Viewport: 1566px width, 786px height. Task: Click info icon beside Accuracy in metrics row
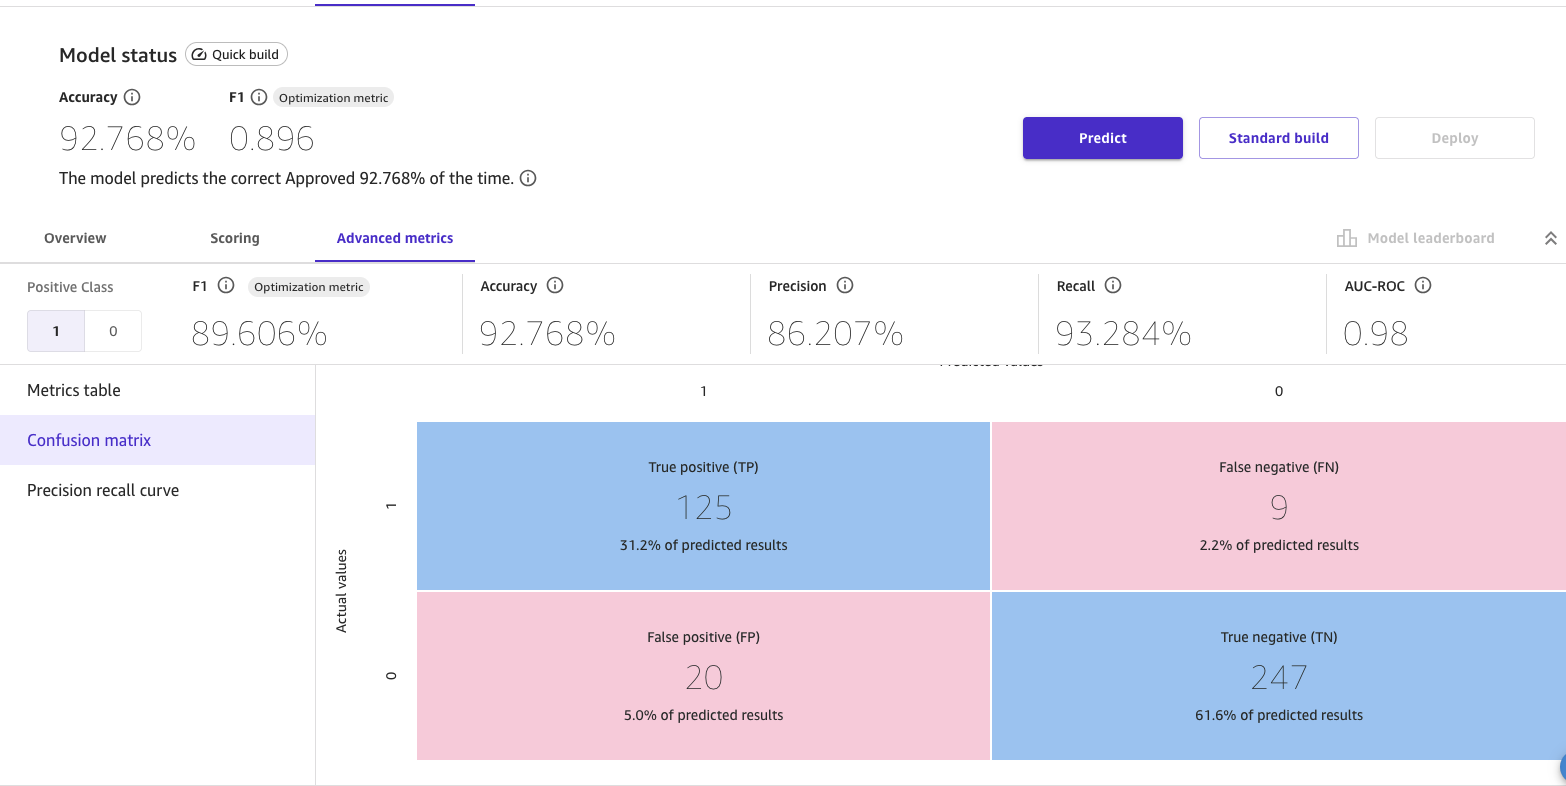tap(555, 286)
